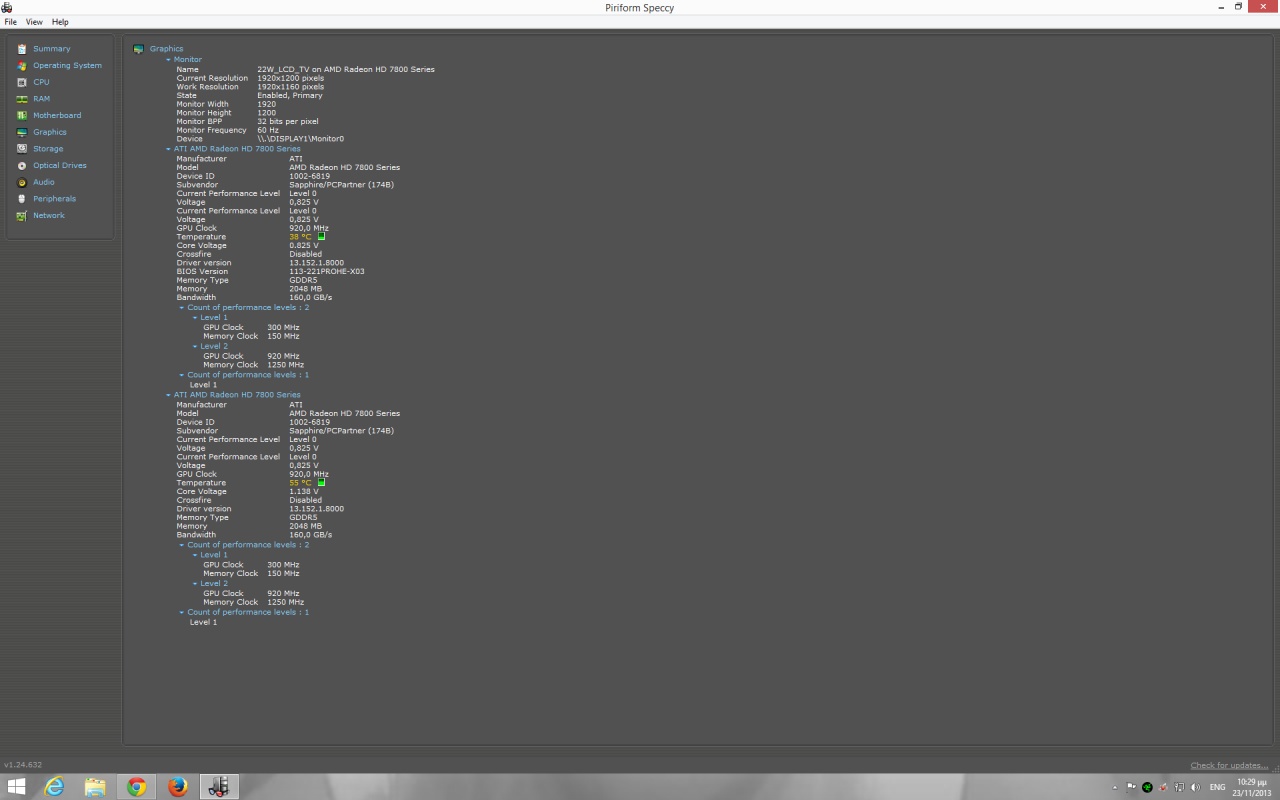Screen dimensions: 1280x800
Task: Open File Explorer from the taskbar
Action: (95, 787)
